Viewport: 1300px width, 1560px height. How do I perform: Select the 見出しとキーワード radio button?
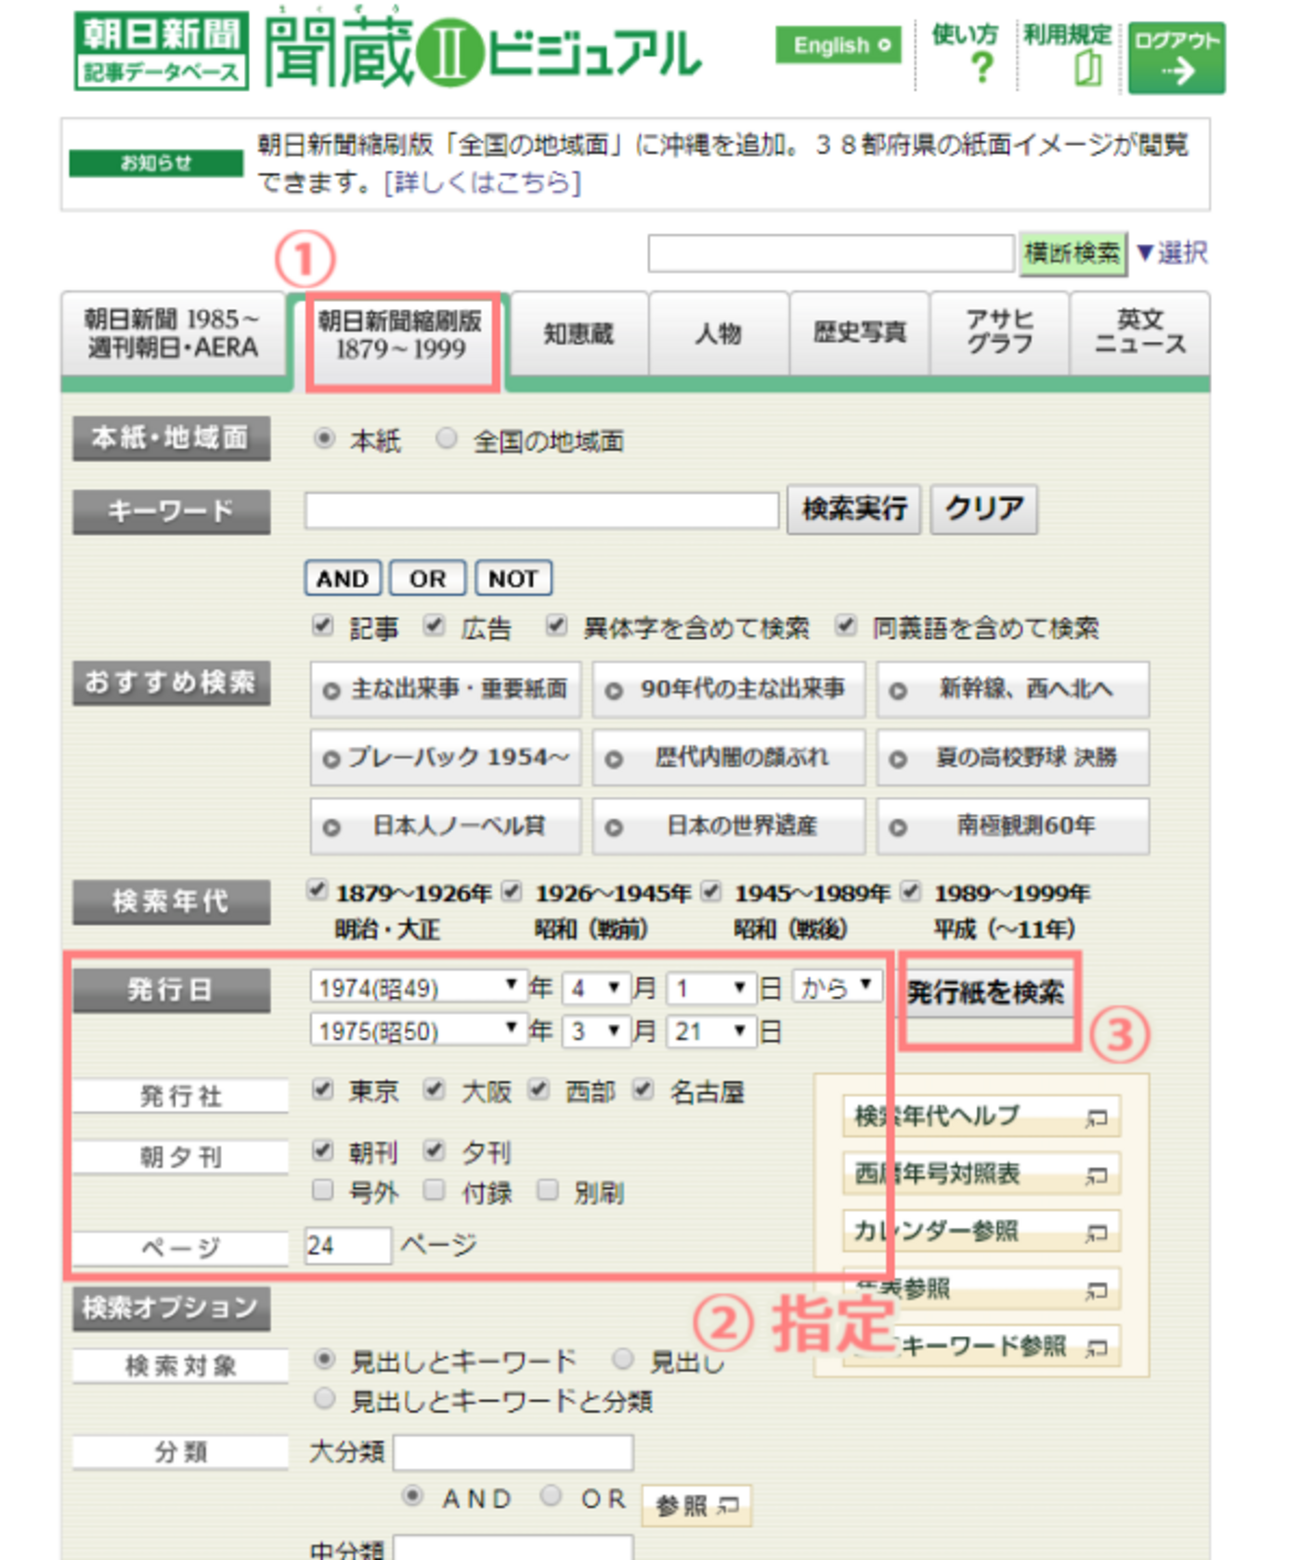[x=324, y=1359]
